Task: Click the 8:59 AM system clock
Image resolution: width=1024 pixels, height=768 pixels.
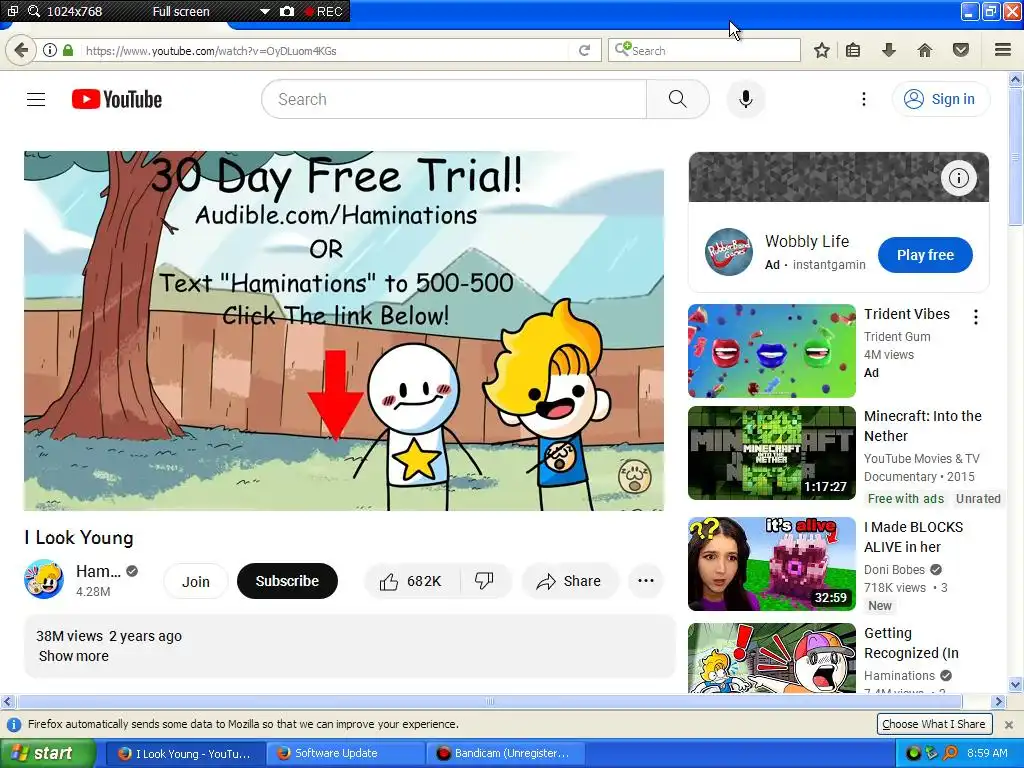Action: click(987, 753)
